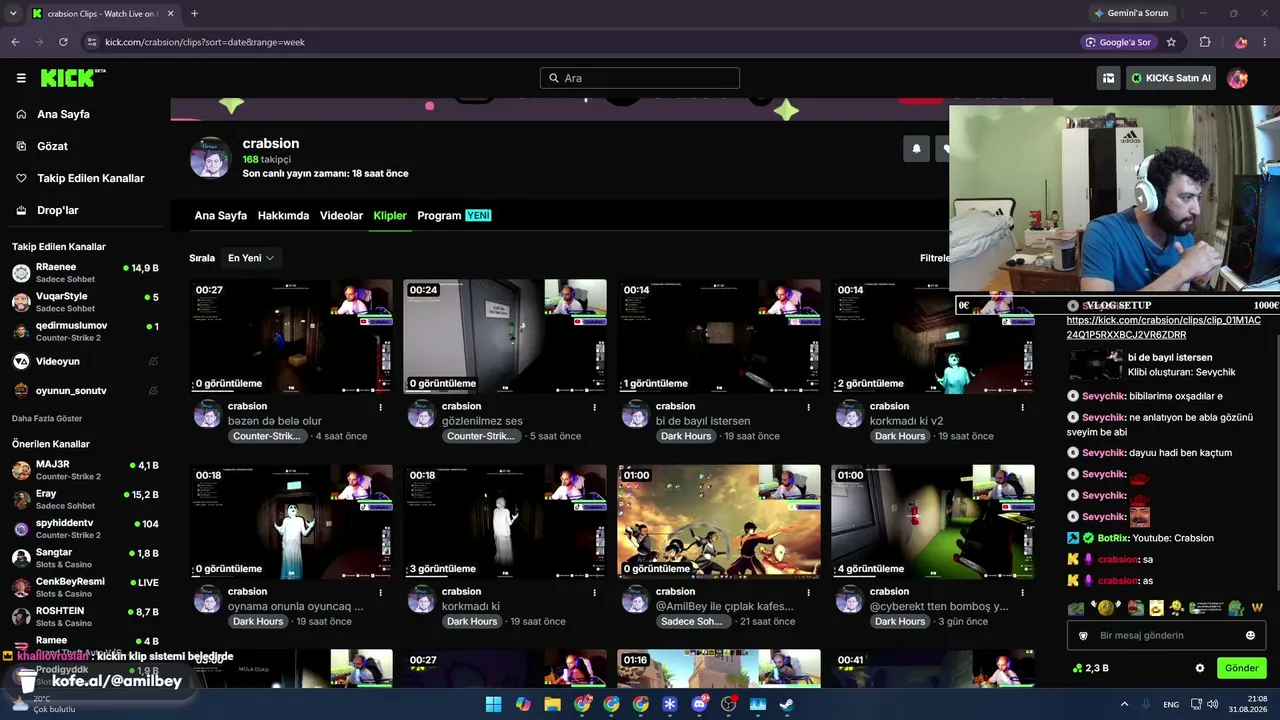The width and height of the screenshot is (1280, 720).
Task: Click the KICKs Satın Al button
Action: click(x=1171, y=78)
